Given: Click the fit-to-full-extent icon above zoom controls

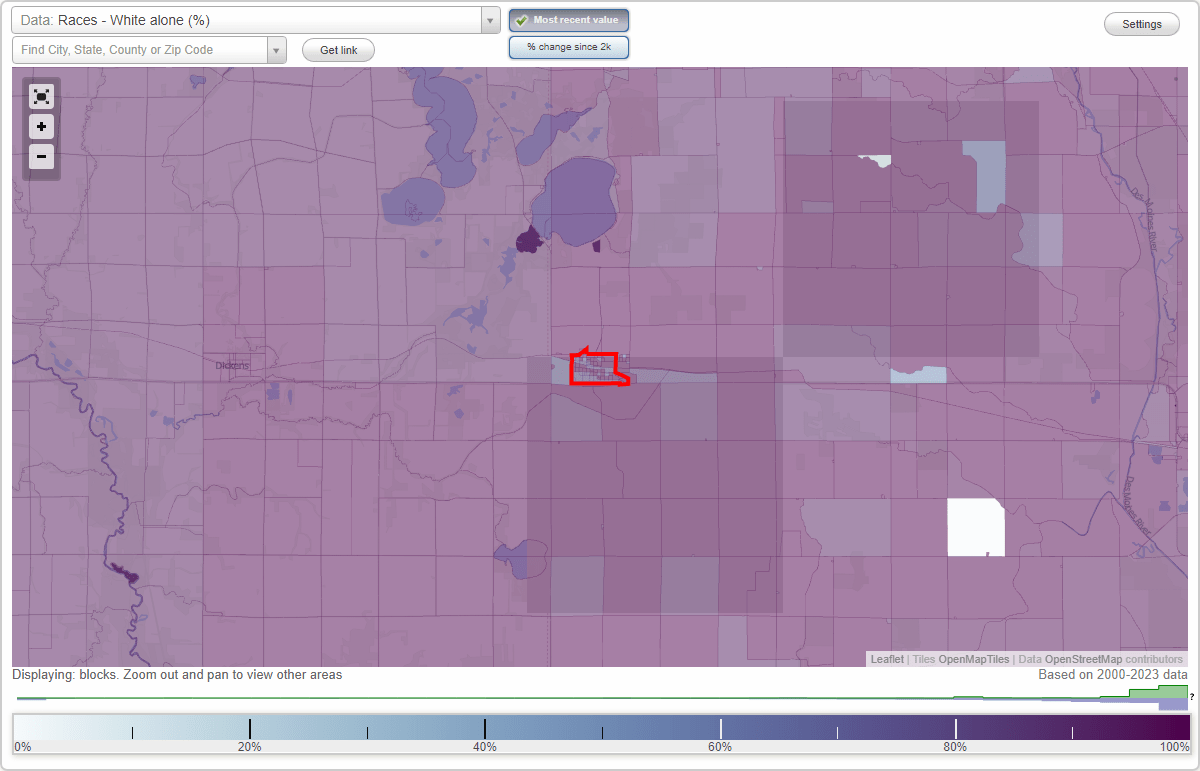Looking at the screenshot, I should tap(41, 96).
